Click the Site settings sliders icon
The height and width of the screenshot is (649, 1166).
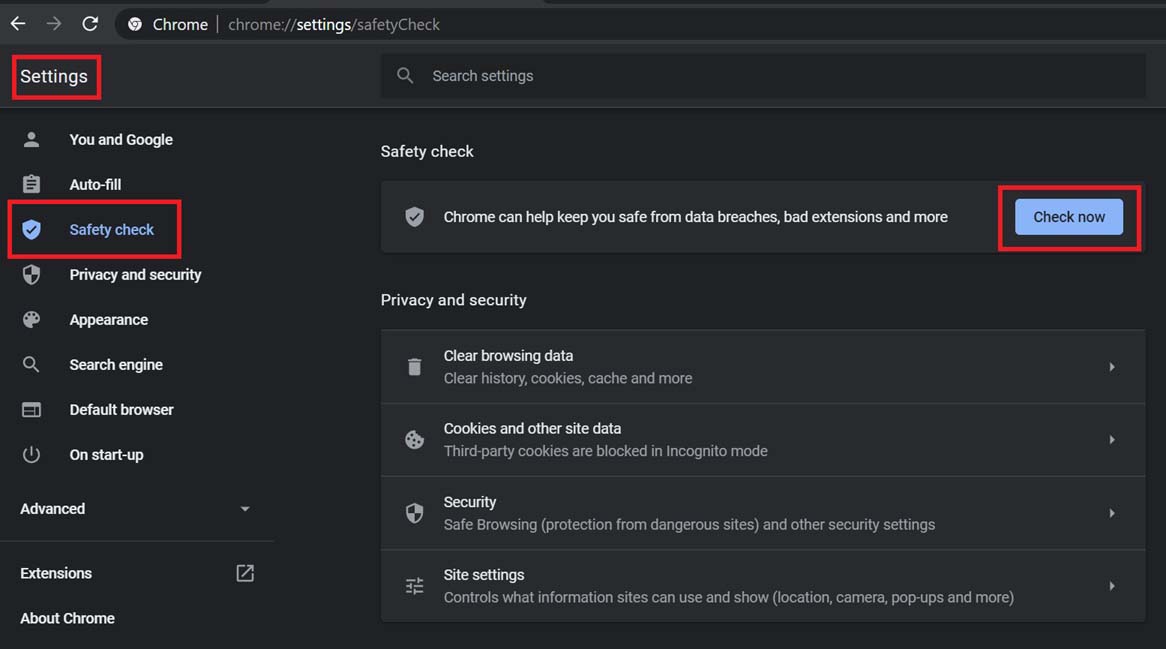click(414, 586)
